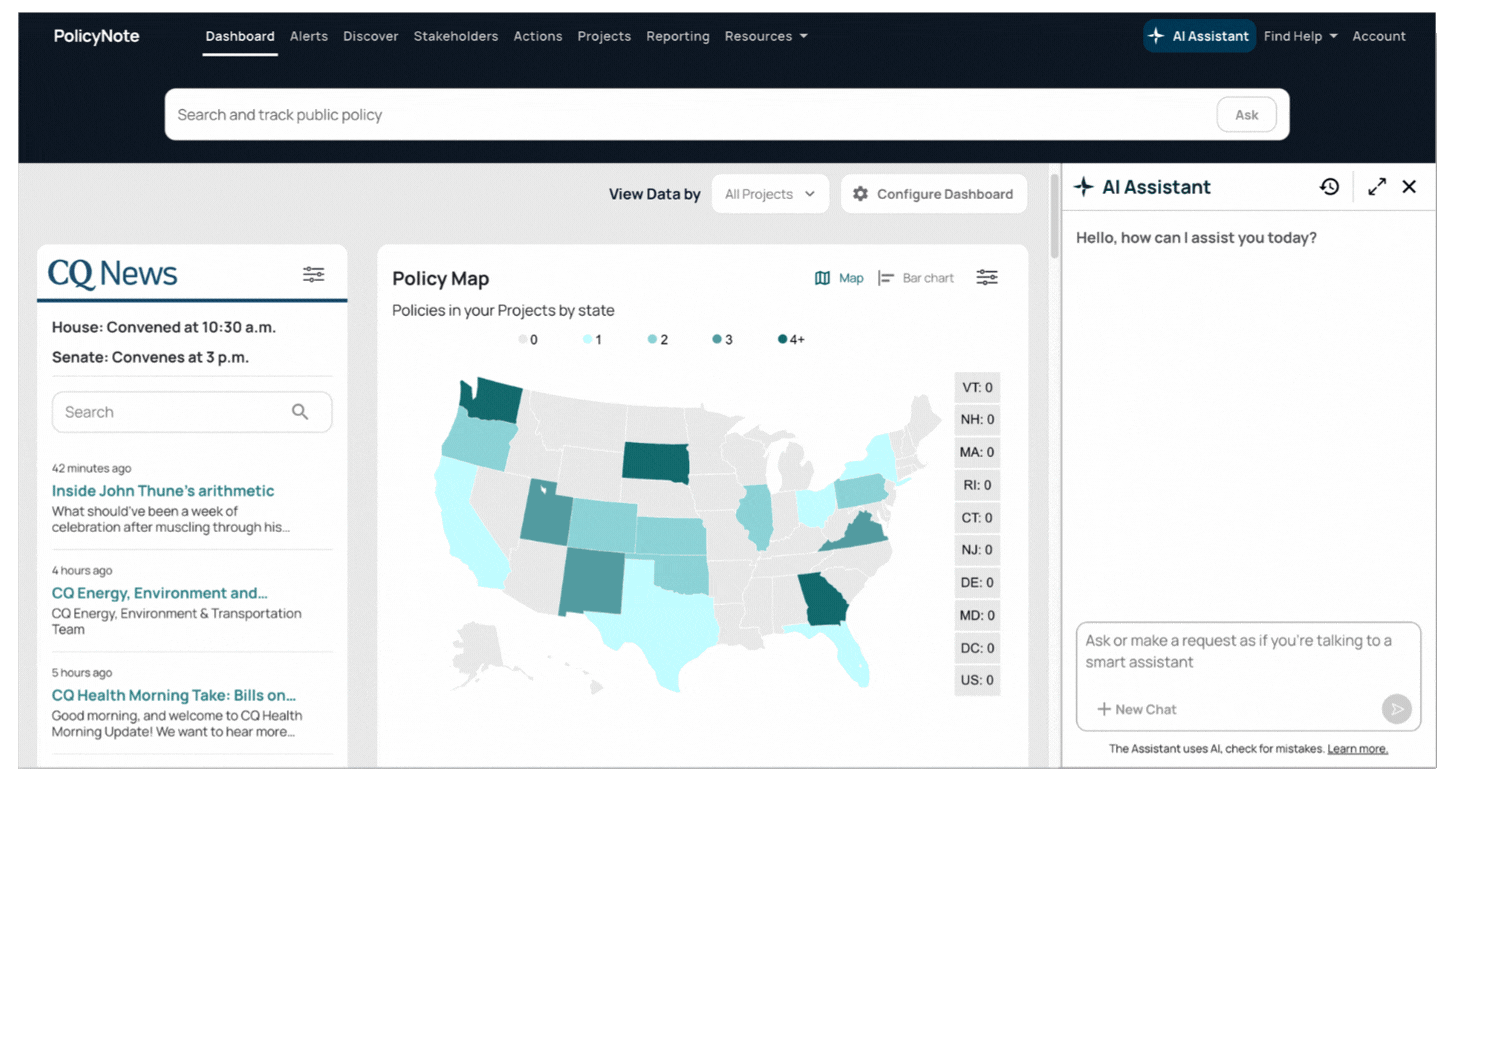Screen dimensions: 1500x1050
Task: Select Utah on the map
Action: pyautogui.click(x=546, y=514)
